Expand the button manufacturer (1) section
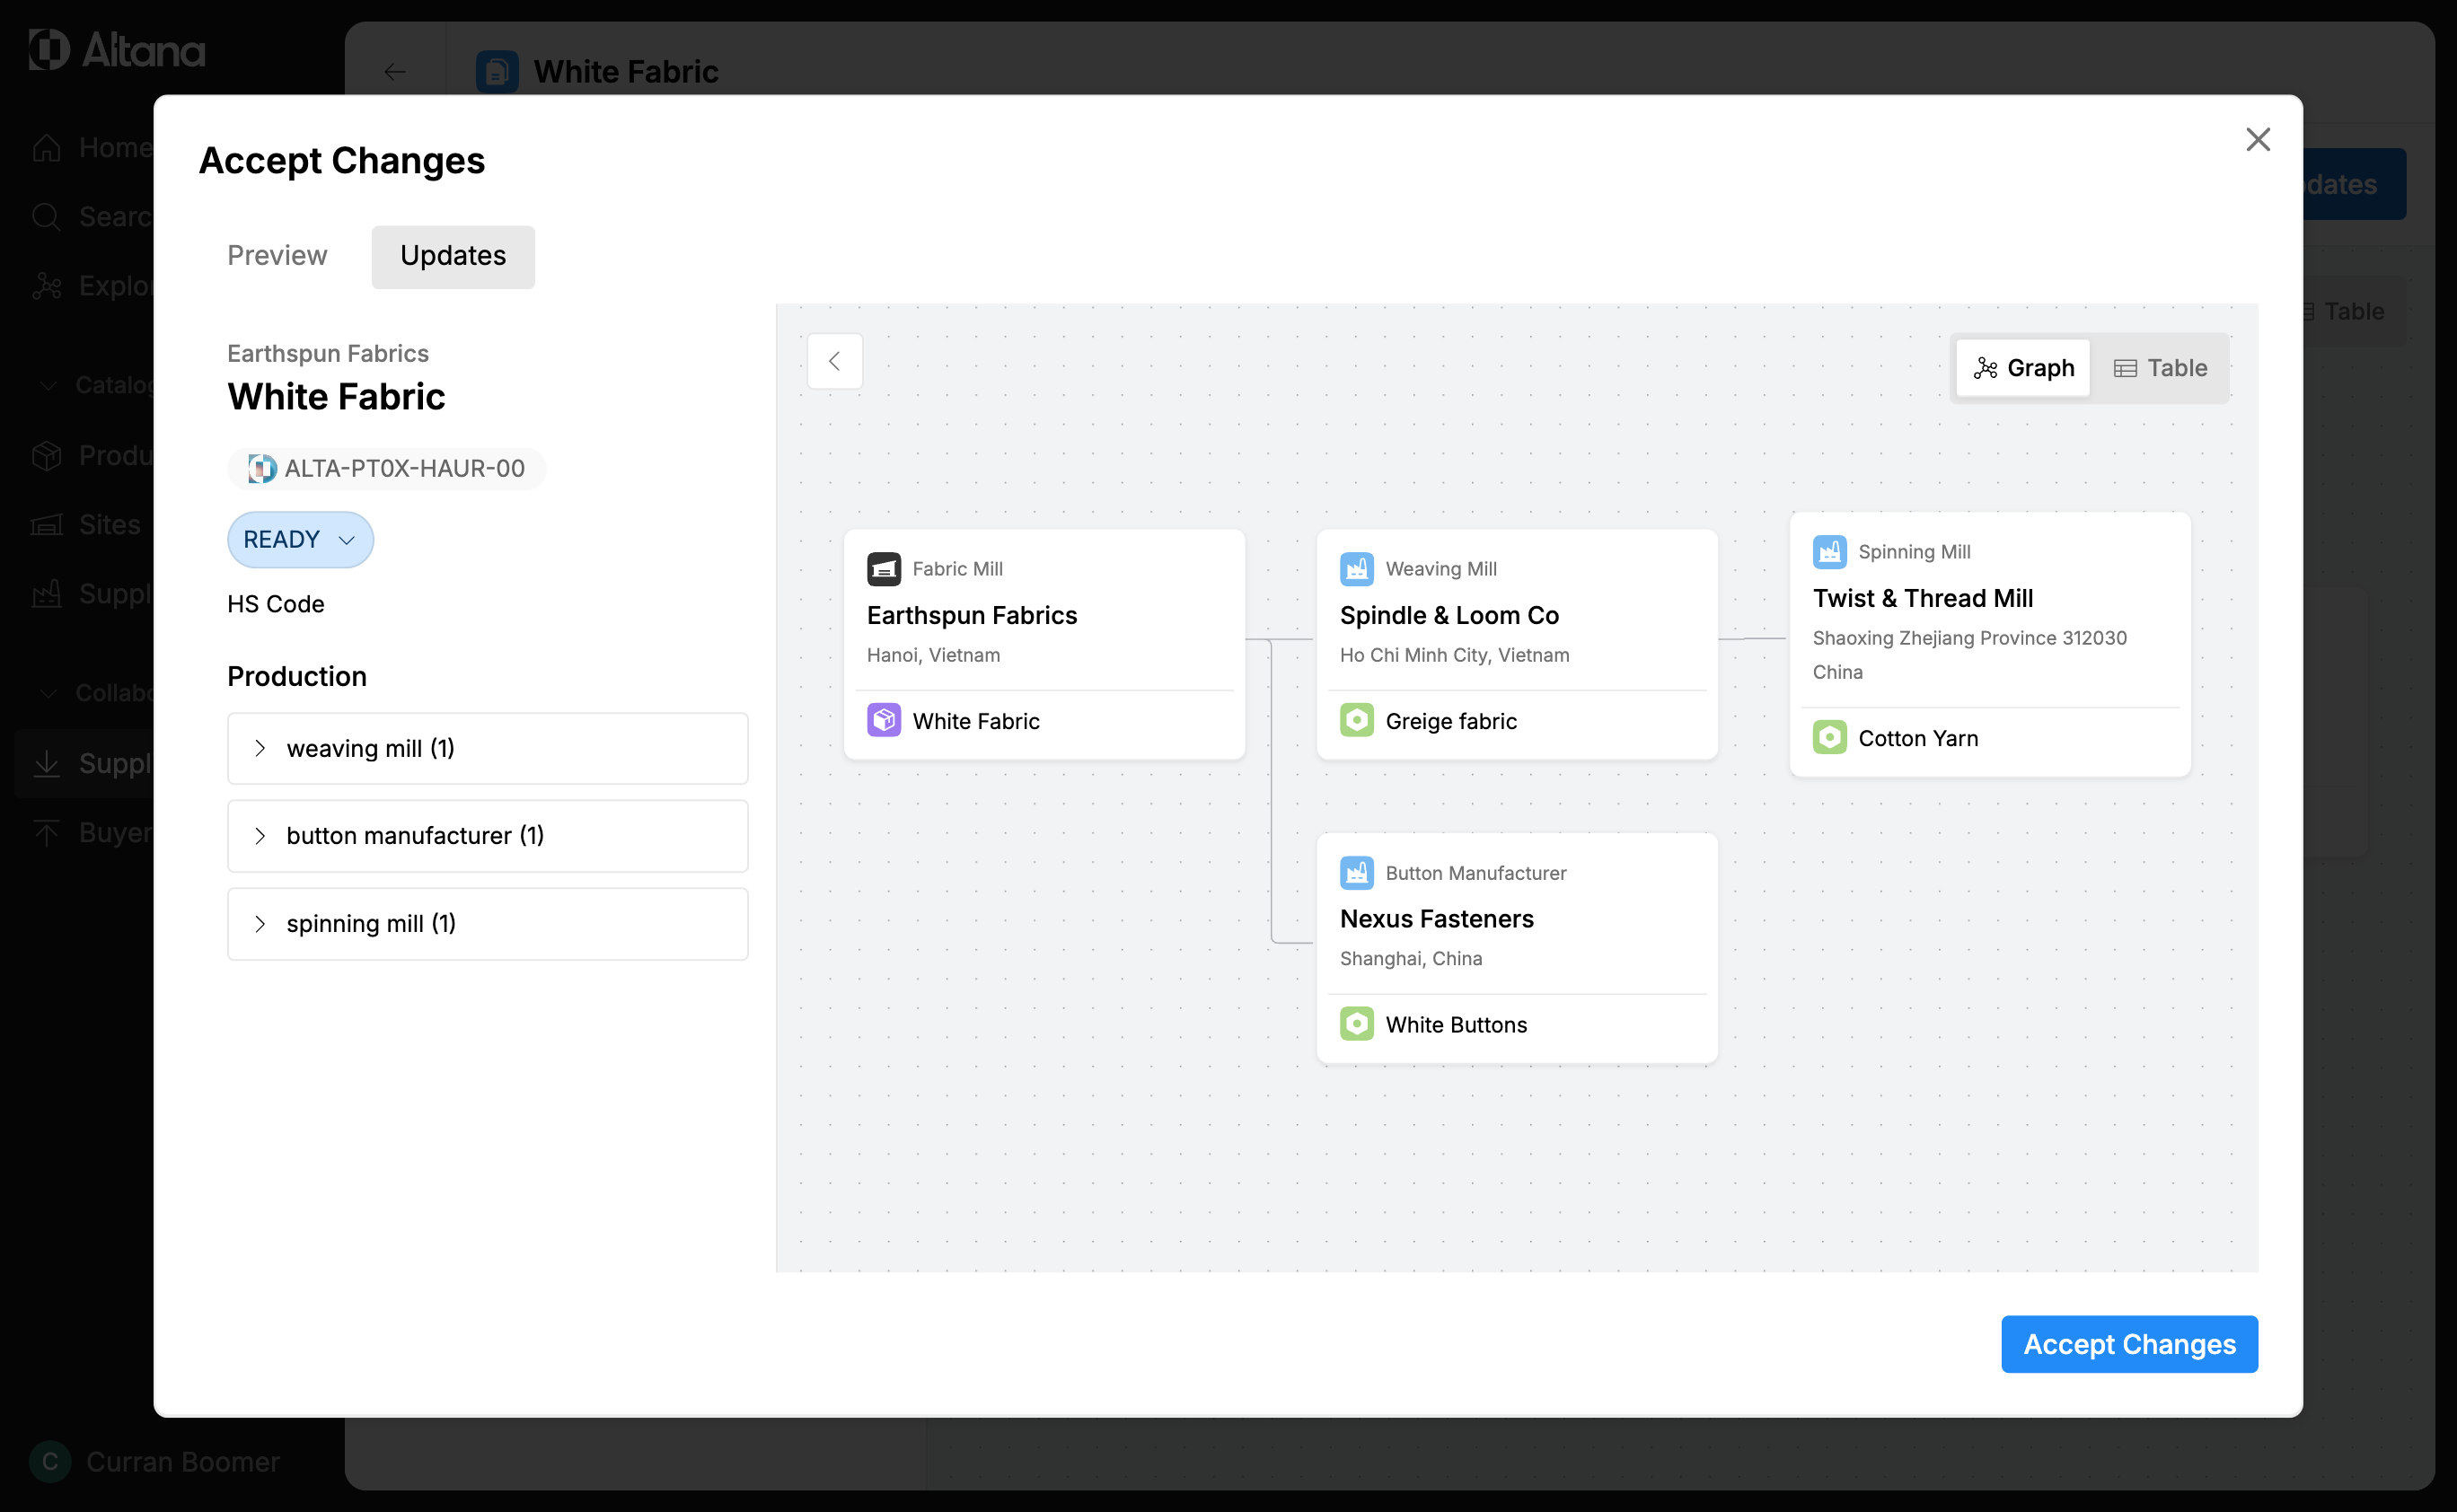Screen dimensions: 2457x1512 (x=487, y=836)
